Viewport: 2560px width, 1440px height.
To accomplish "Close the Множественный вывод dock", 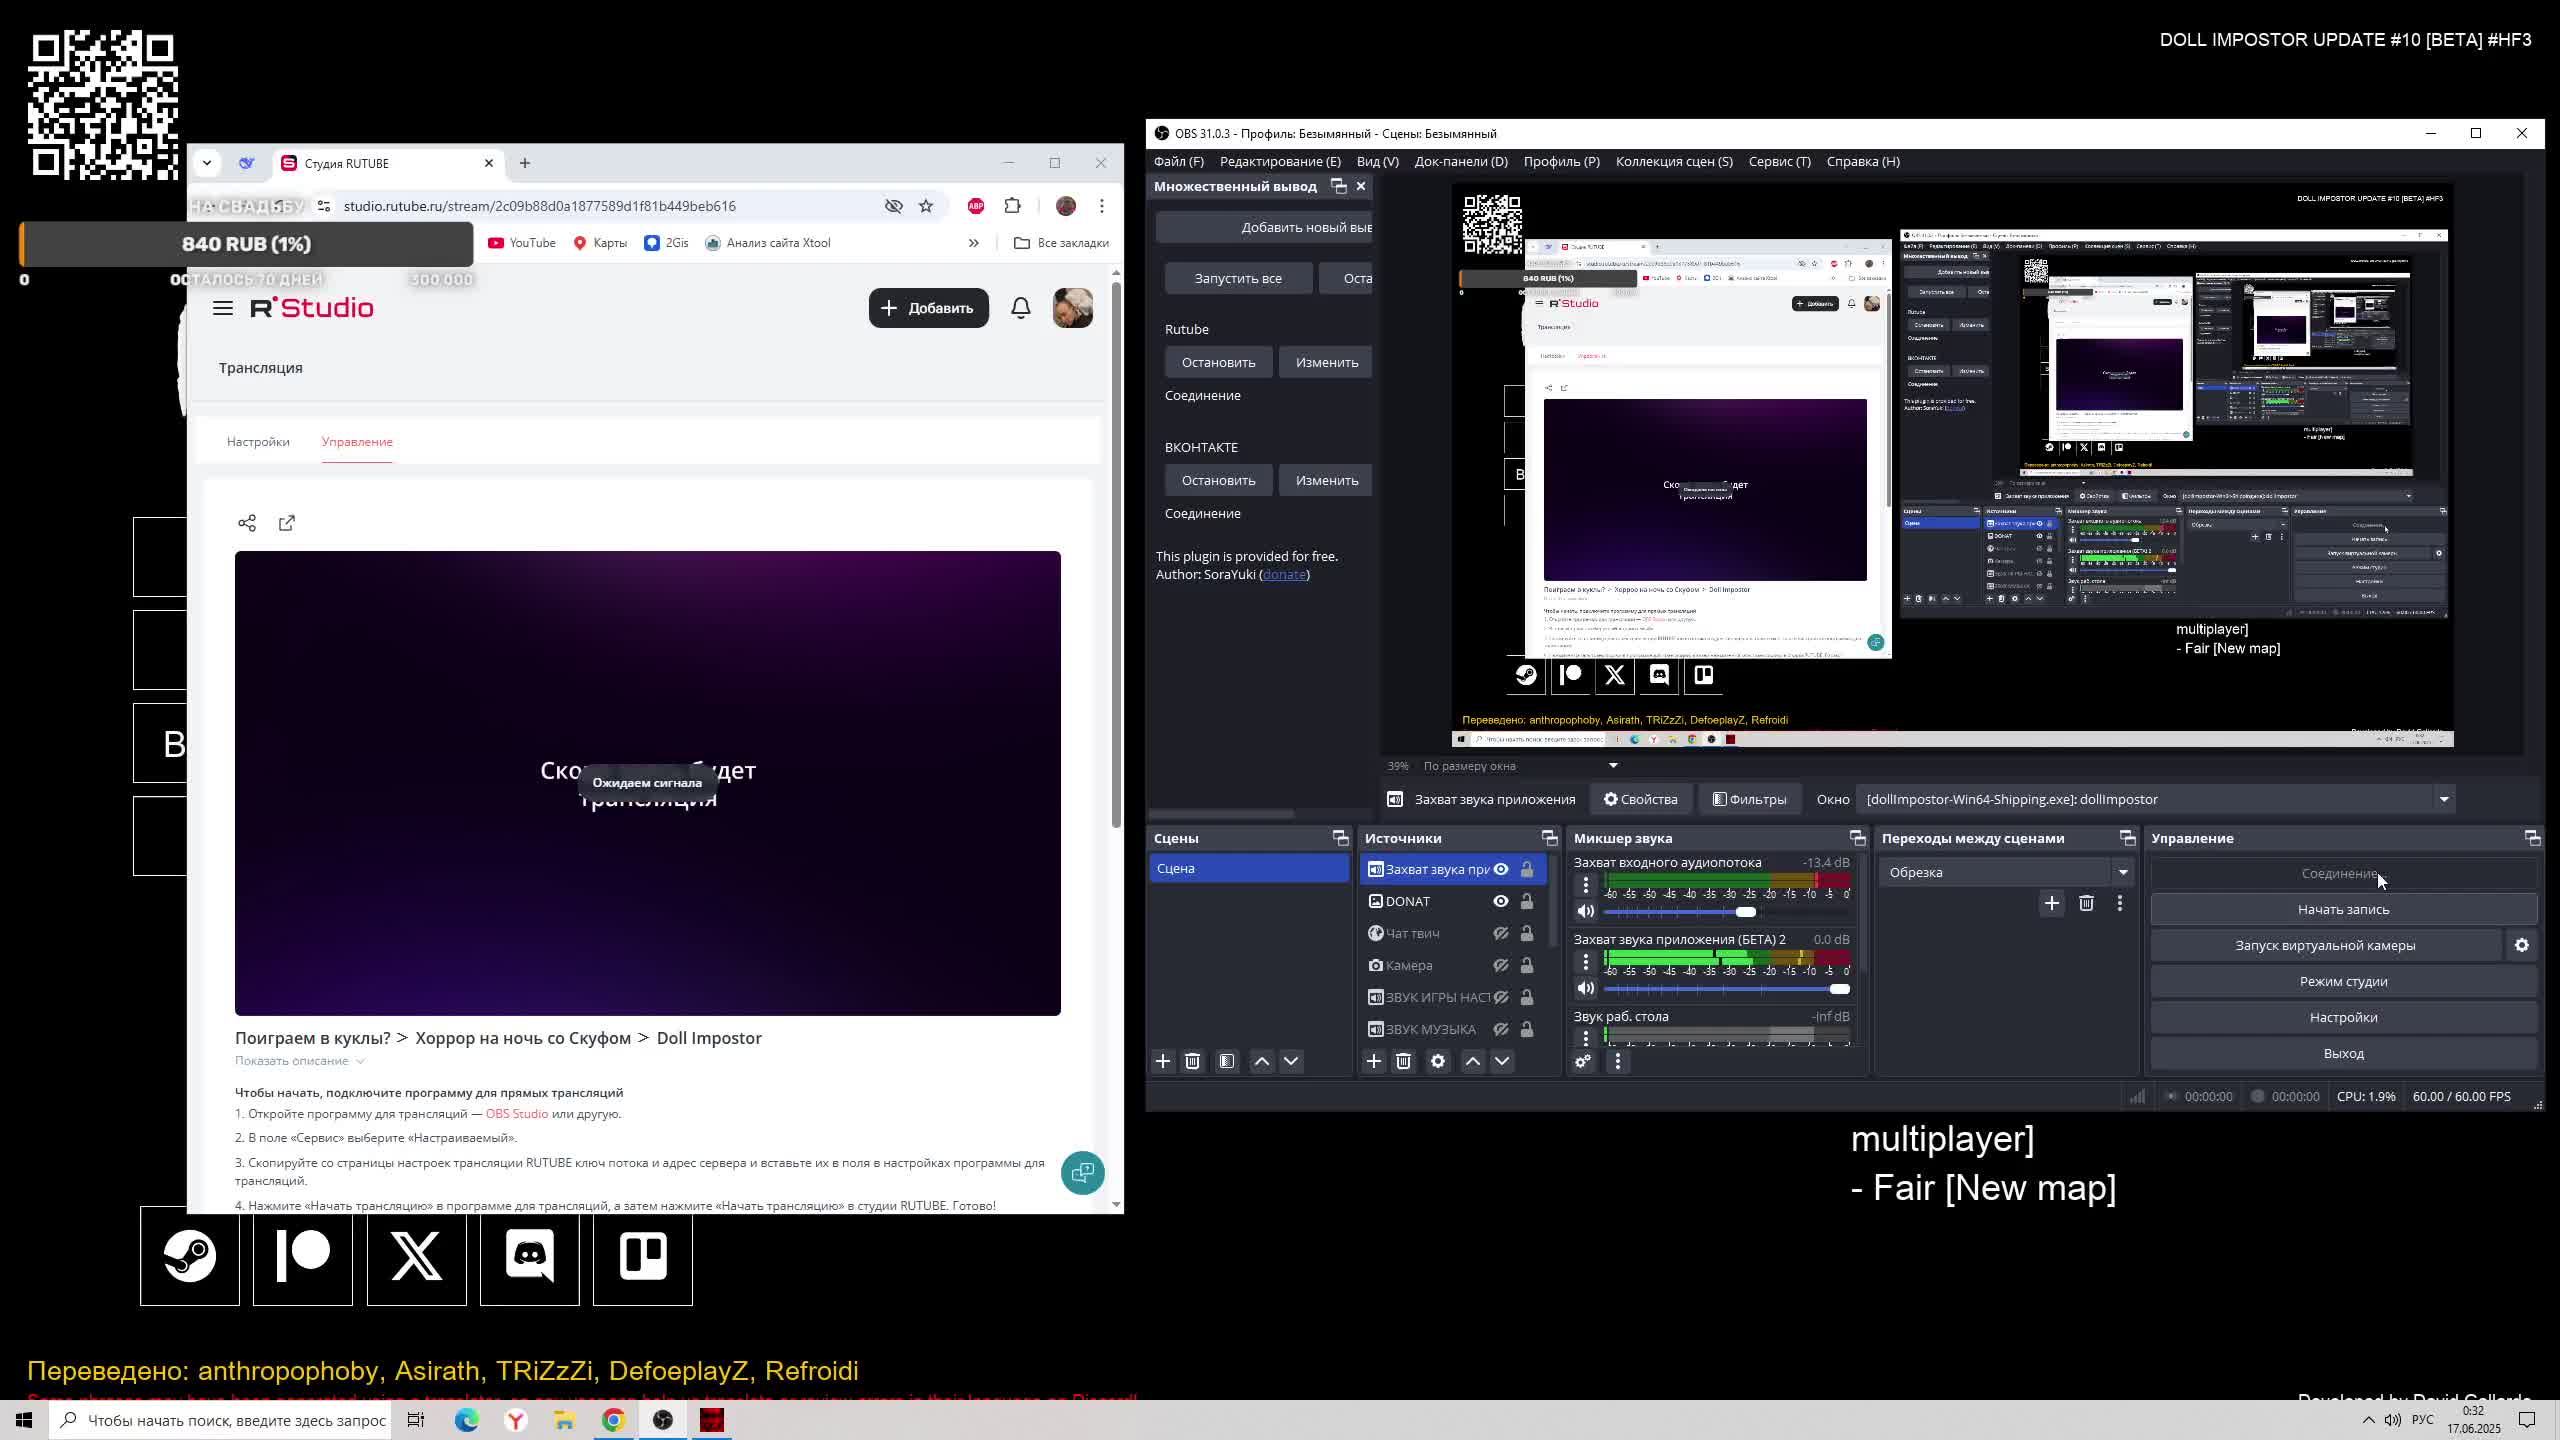I will coord(1361,186).
